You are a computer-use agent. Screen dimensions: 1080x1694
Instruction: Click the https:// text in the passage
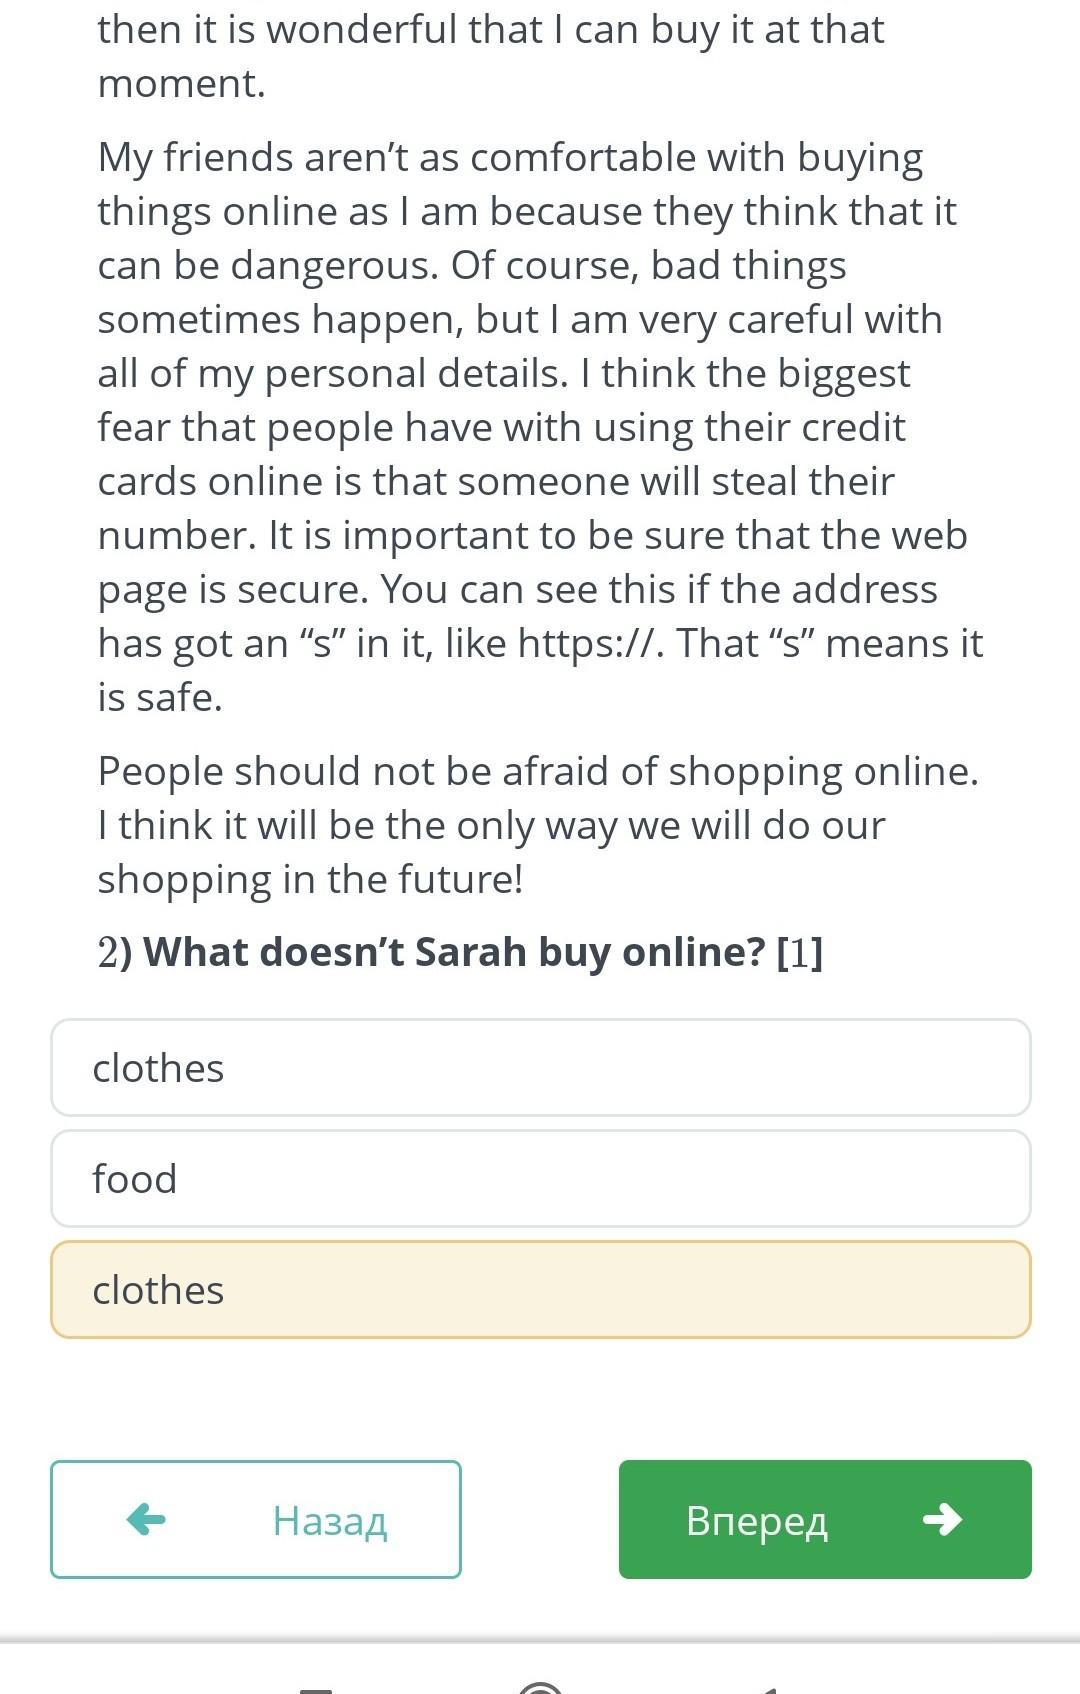pyautogui.click(x=590, y=643)
